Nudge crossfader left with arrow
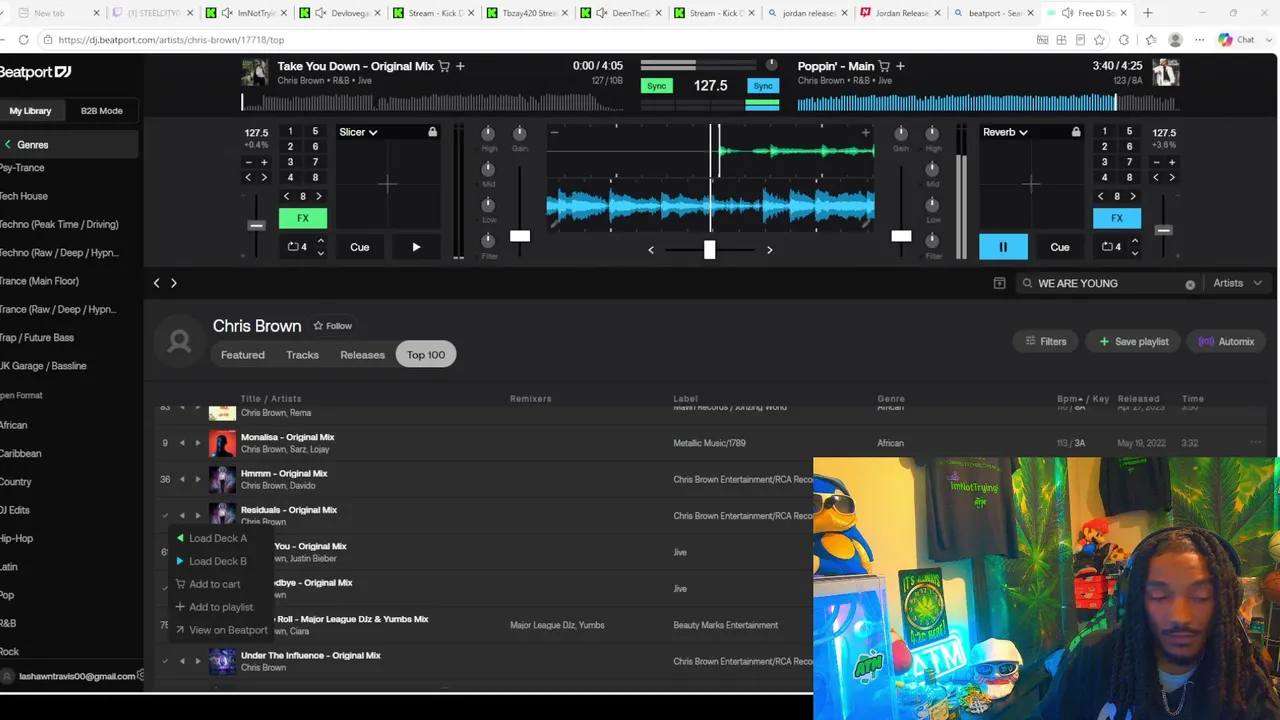Image resolution: width=1280 pixels, height=720 pixels. pos(651,249)
